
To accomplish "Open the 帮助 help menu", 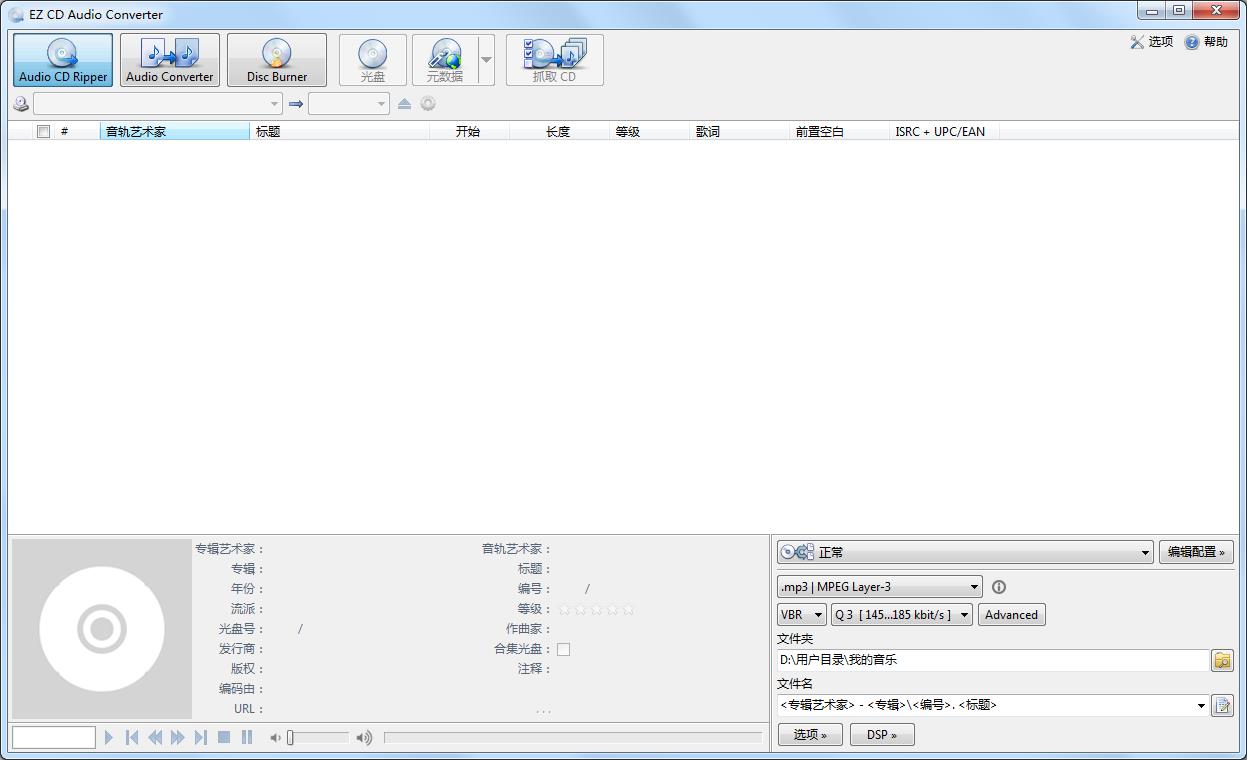I will 1206,42.
